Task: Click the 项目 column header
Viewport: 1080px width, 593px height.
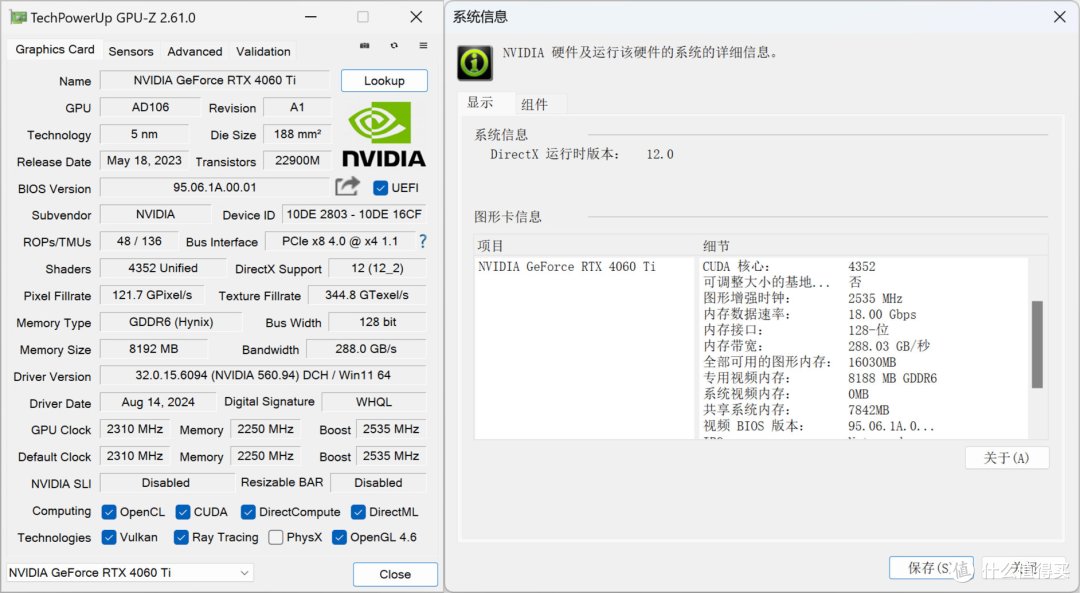Action: (585, 246)
